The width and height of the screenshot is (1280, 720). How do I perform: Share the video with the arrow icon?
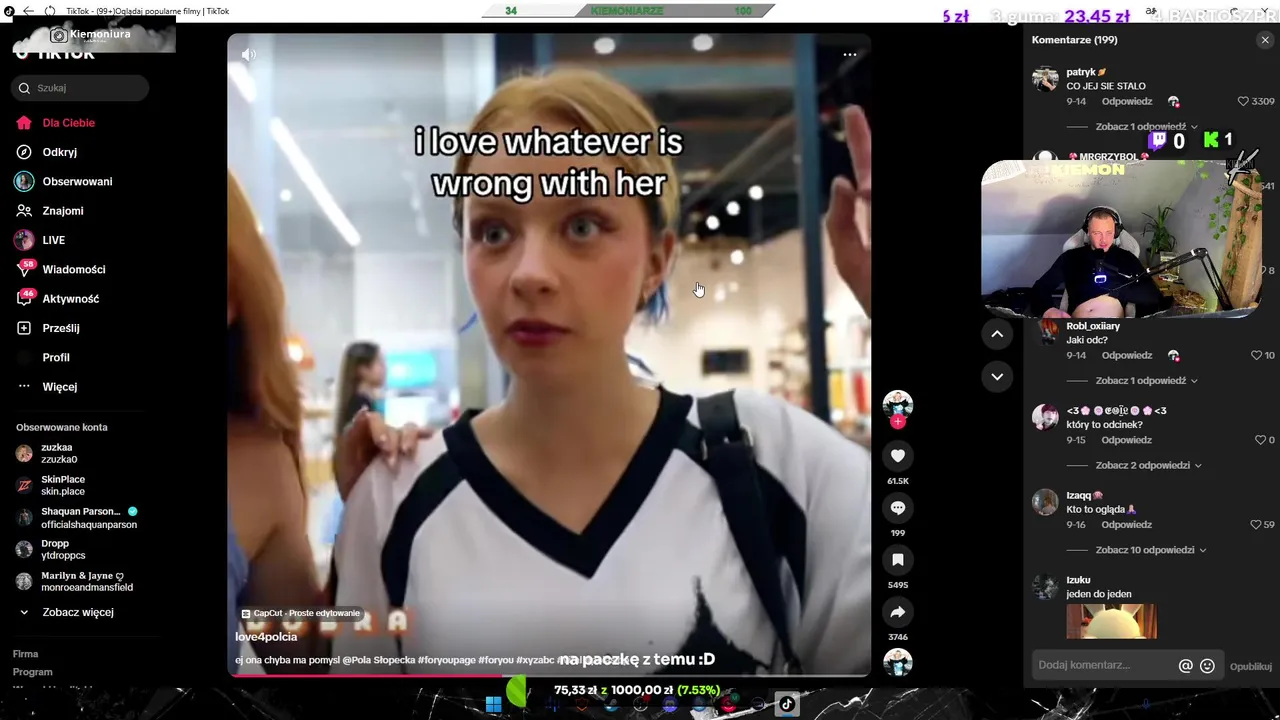tap(898, 612)
